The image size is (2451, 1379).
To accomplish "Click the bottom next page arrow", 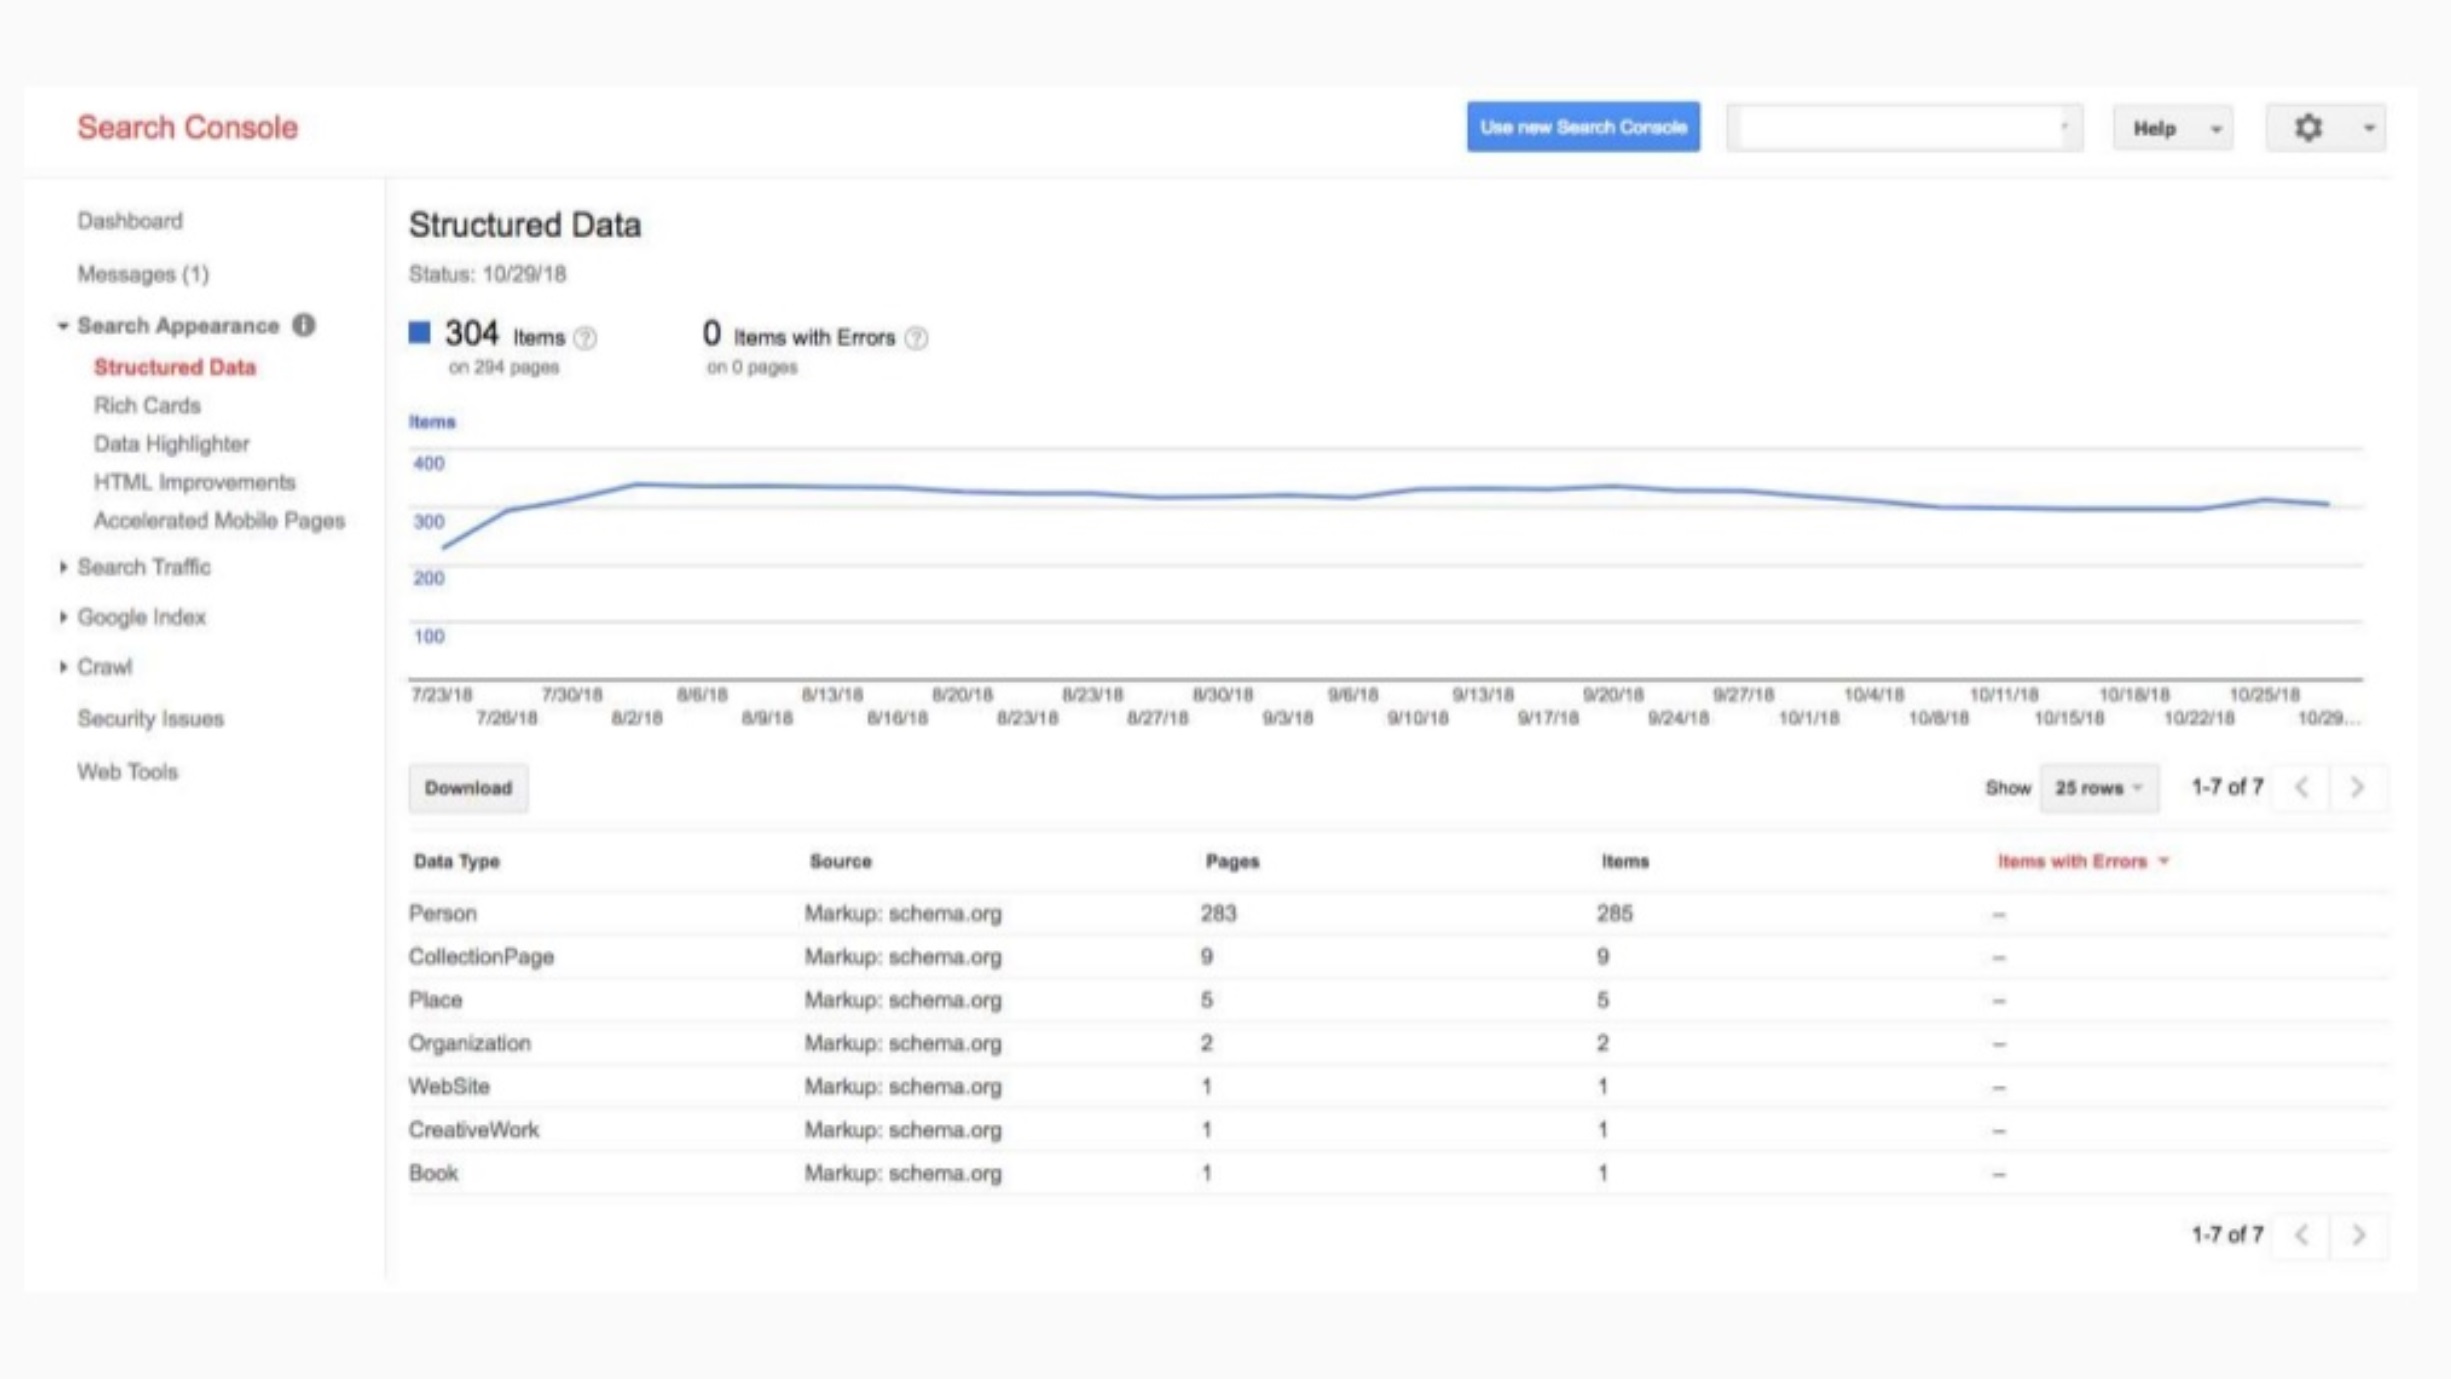I will [x=2357, y=1235].
